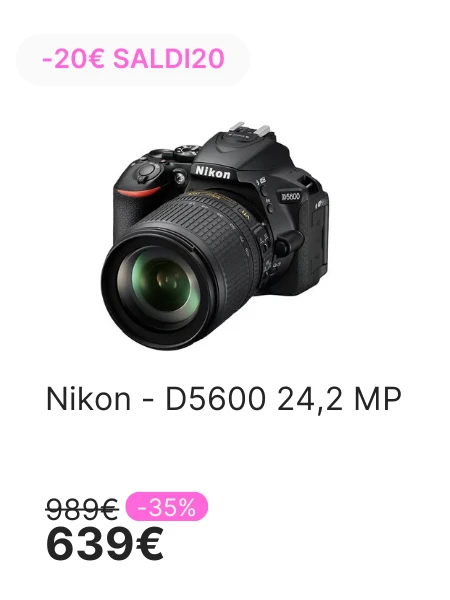Click the red accent on camera grip
450x600 pixels.
pyautogui.click(x=138, y=192)
